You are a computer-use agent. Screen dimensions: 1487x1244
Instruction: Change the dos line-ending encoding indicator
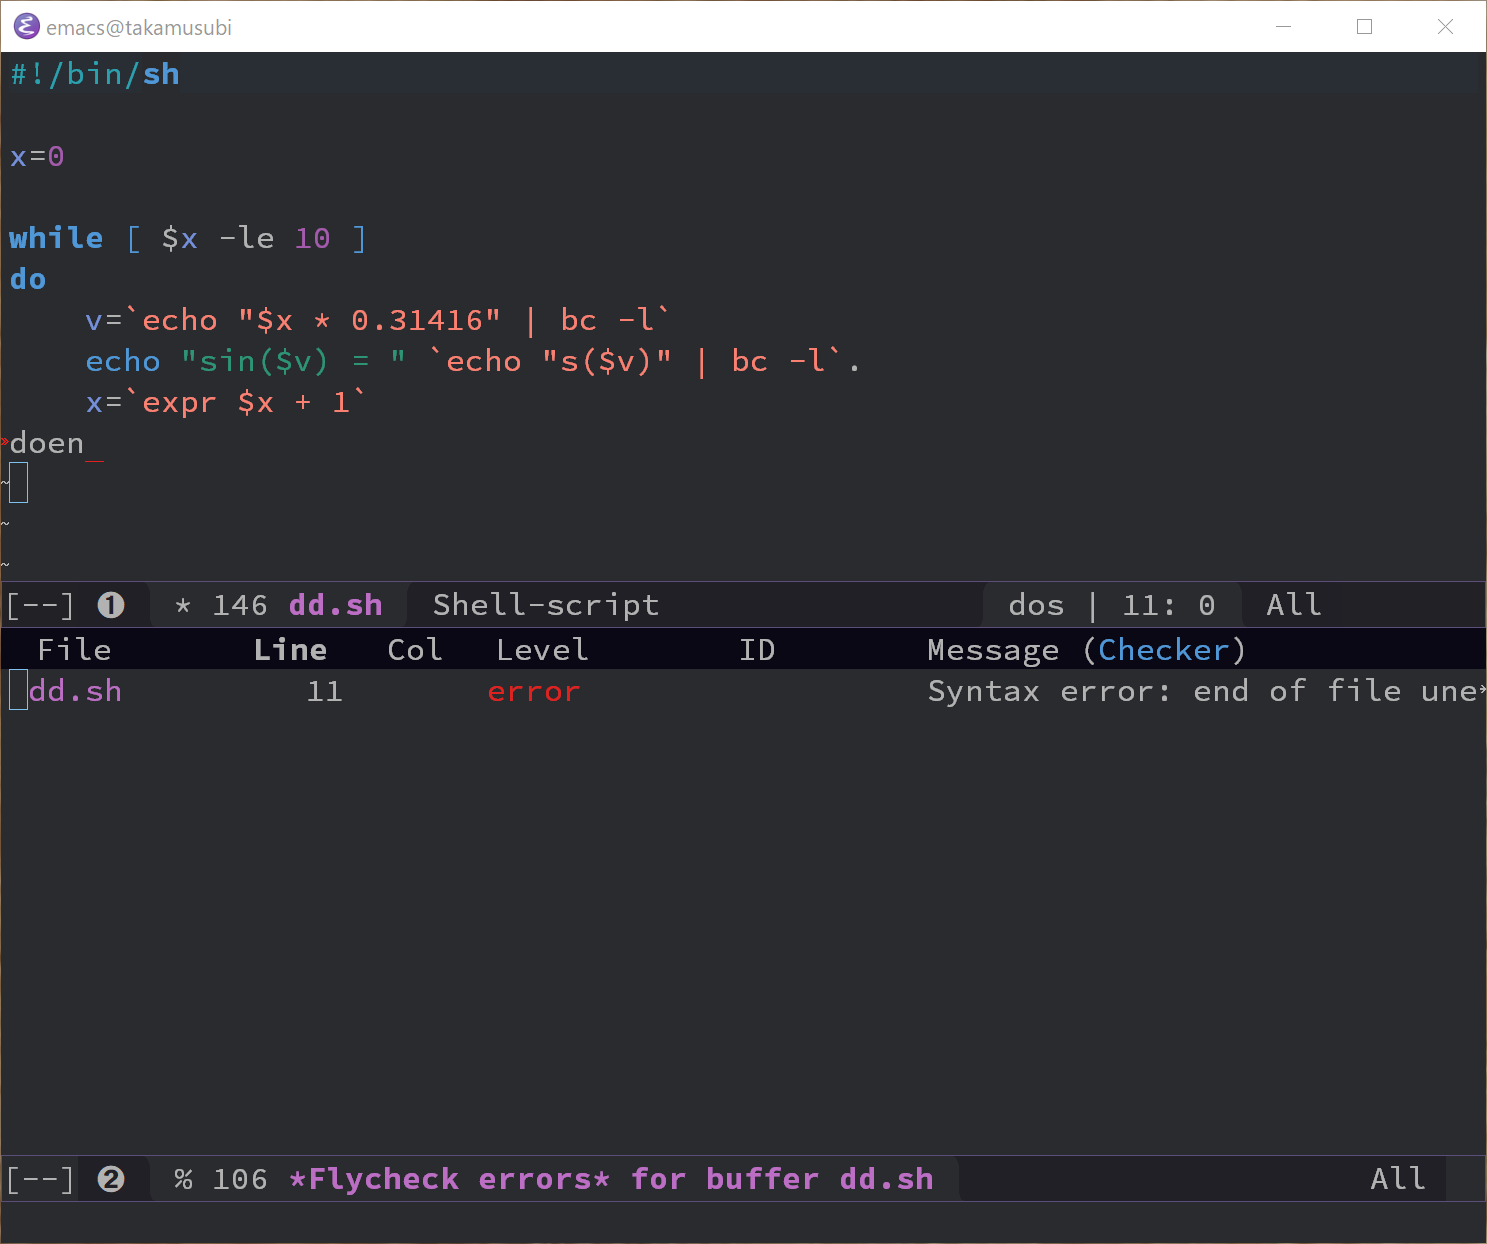[1036, 605]
